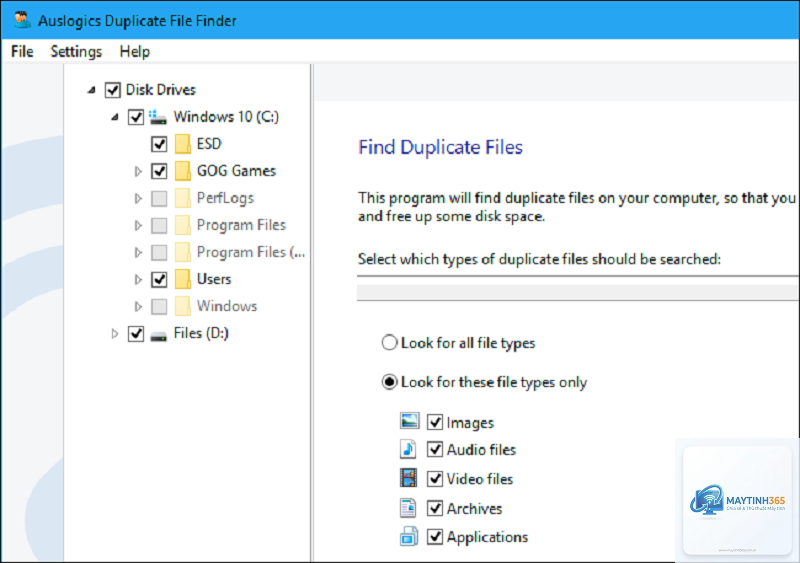The height and width of the screenshot is (563, 800).
Task: Check the Windows folder checkbox
Action: click(159, 307)
